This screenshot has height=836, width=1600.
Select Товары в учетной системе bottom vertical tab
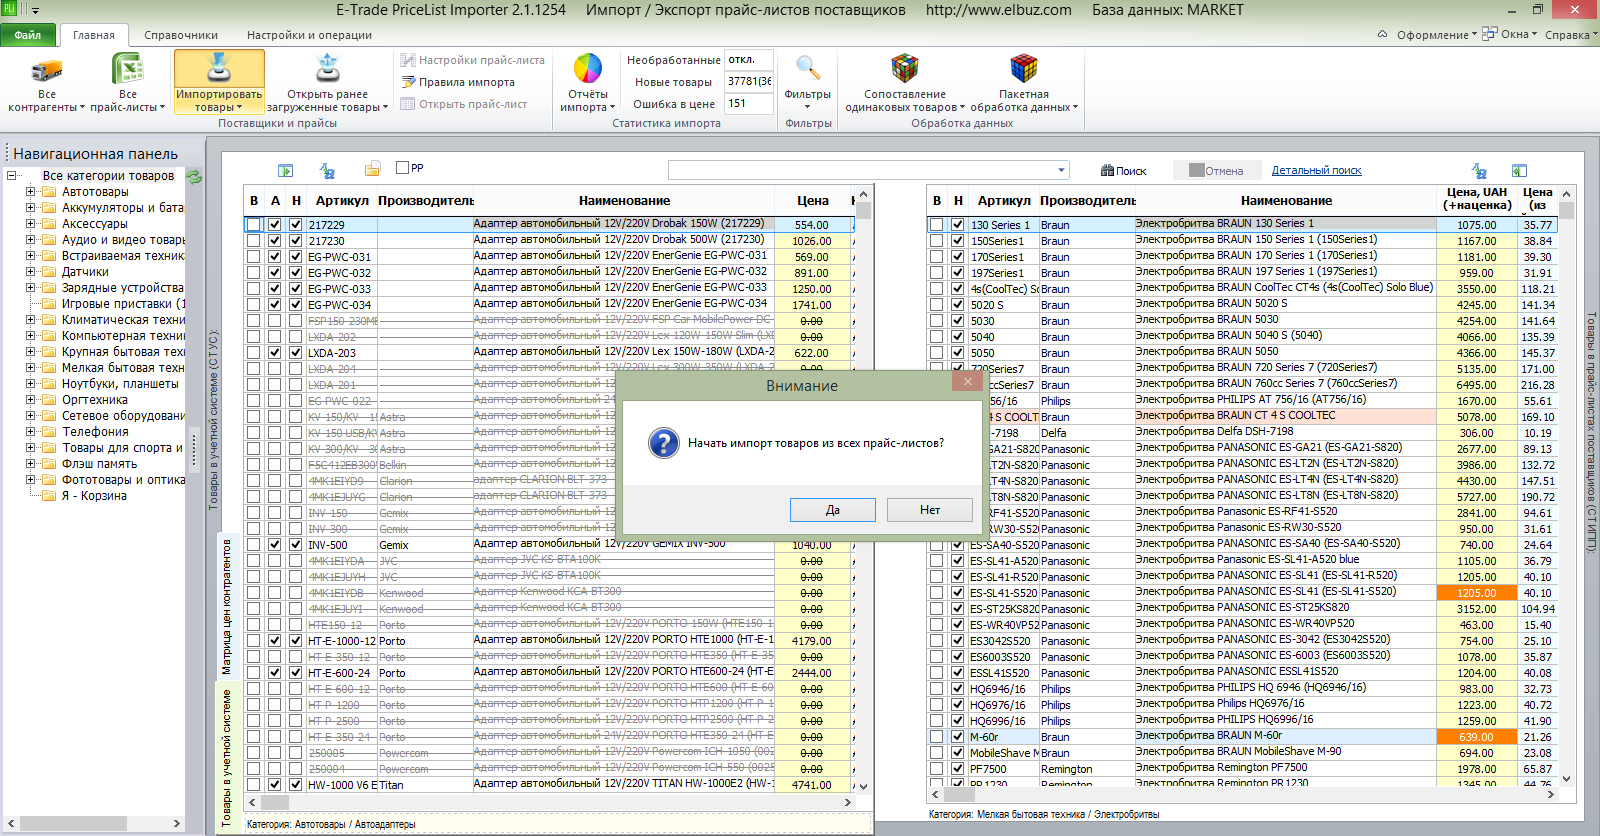click(227, 757)
